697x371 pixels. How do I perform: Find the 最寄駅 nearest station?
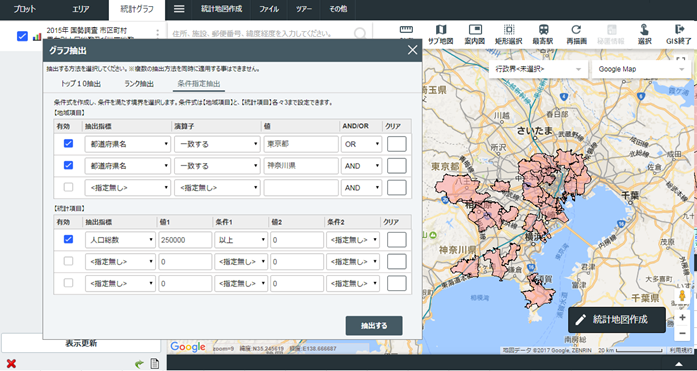pos(543,35)
